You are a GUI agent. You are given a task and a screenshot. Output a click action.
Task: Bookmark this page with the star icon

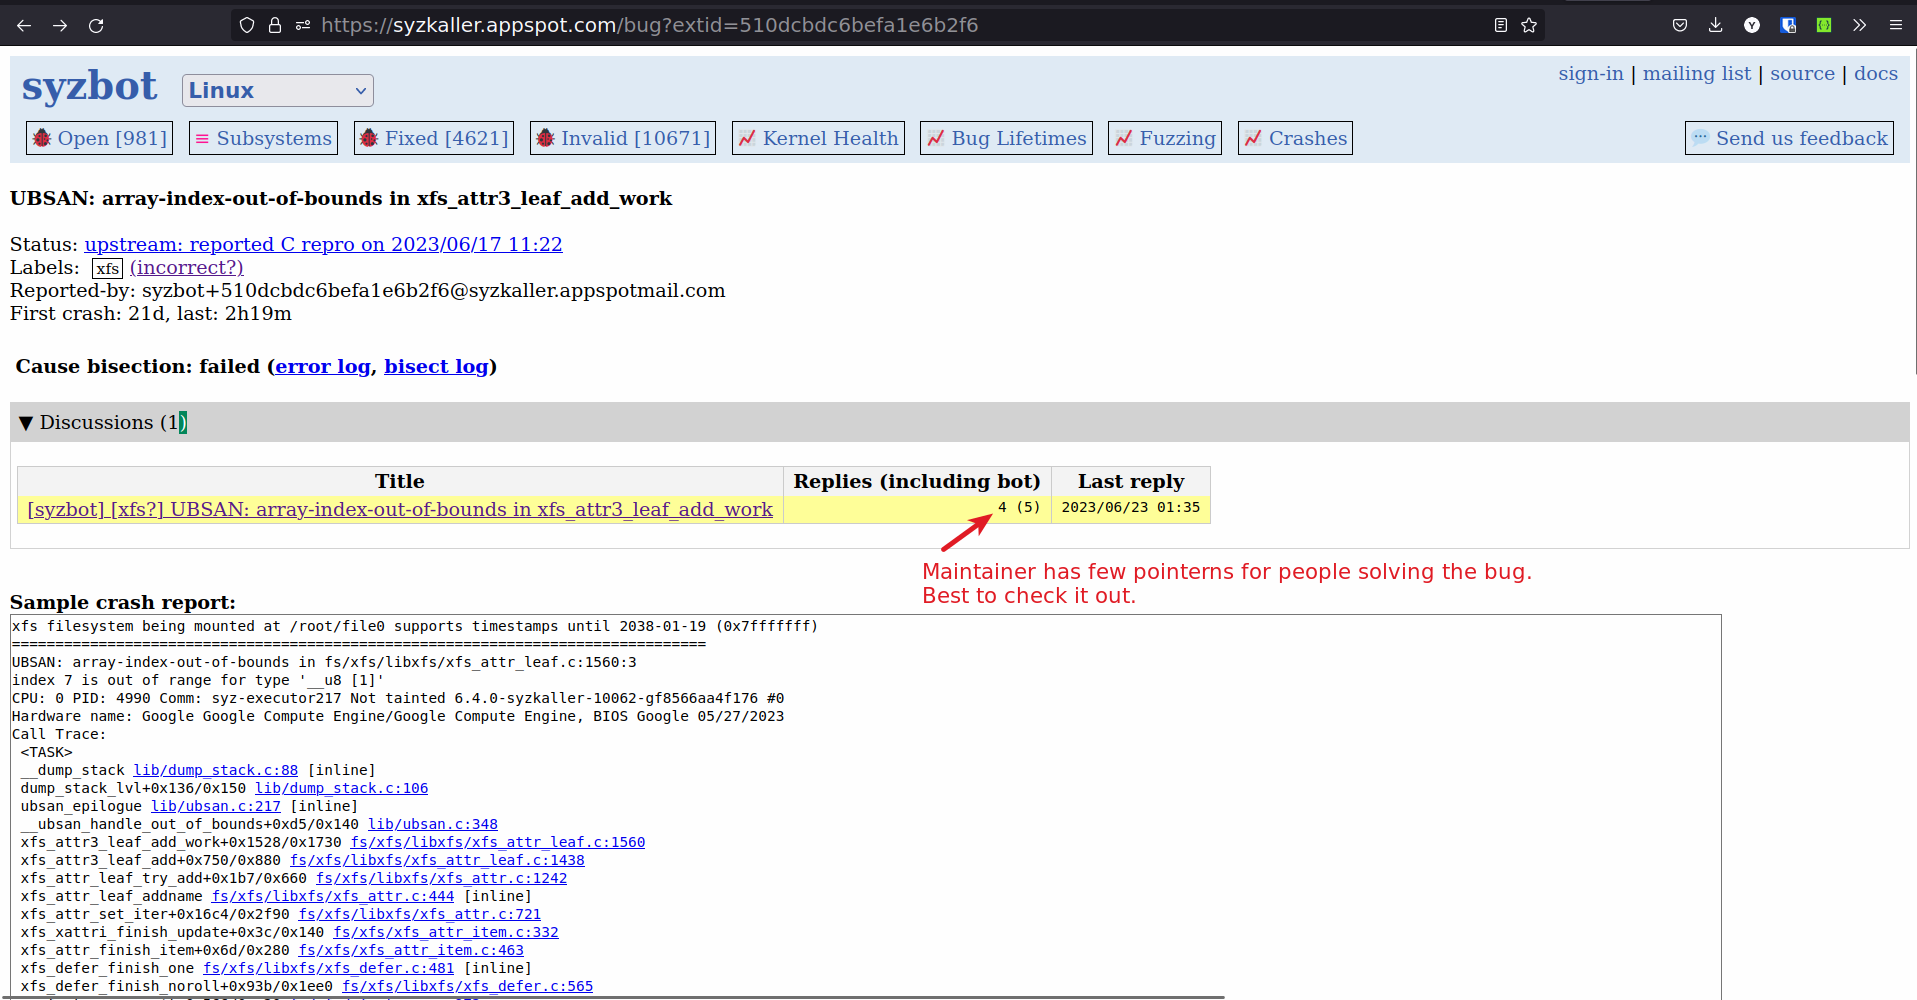(x=1529, y=25)
